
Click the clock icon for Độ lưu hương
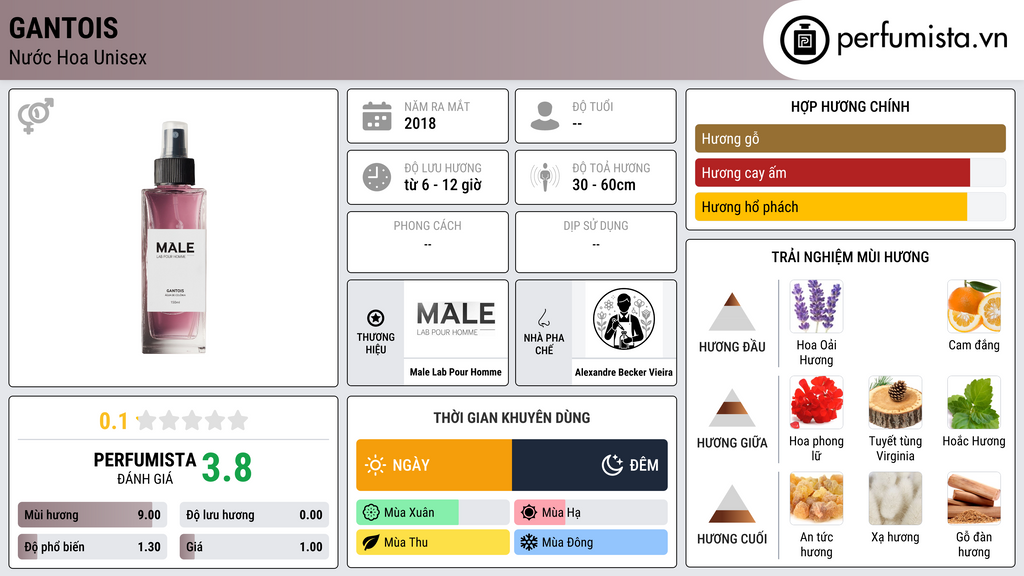click(377, 177)
